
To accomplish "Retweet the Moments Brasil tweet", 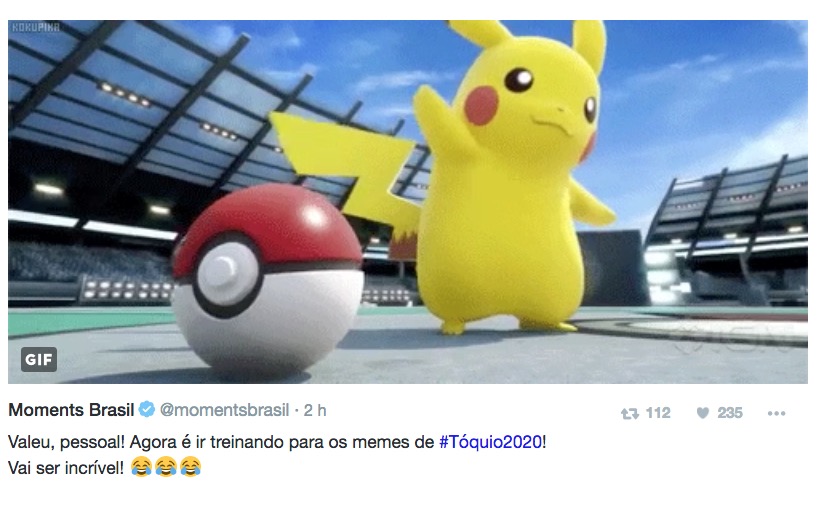I will [x=629, y=414].
